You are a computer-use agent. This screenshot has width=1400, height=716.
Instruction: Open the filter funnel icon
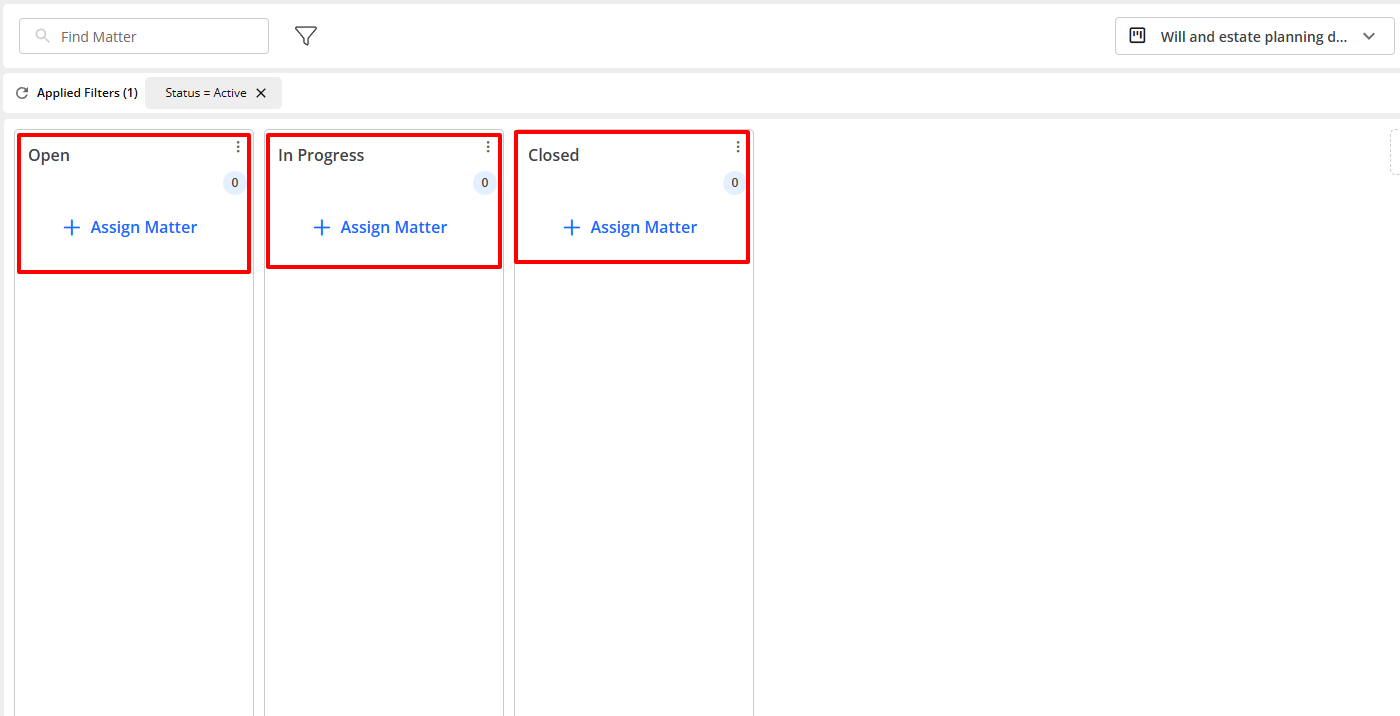[305, 35]
